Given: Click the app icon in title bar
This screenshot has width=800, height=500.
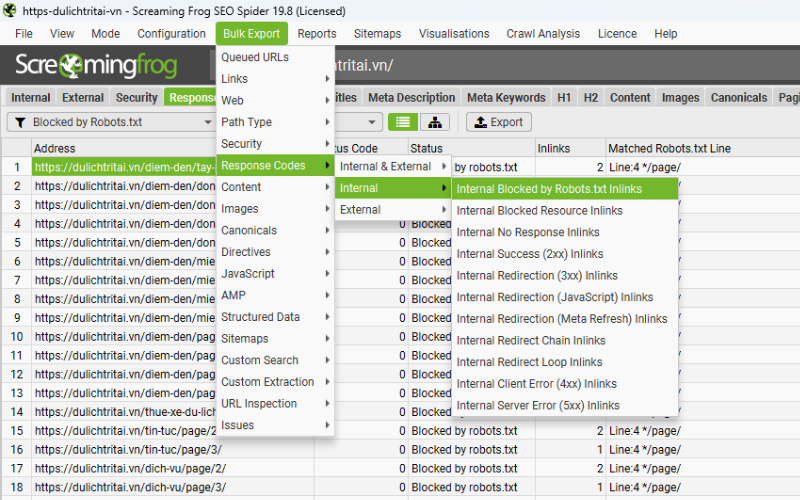Looking at the screenshot, I should [x=10, y=11].
